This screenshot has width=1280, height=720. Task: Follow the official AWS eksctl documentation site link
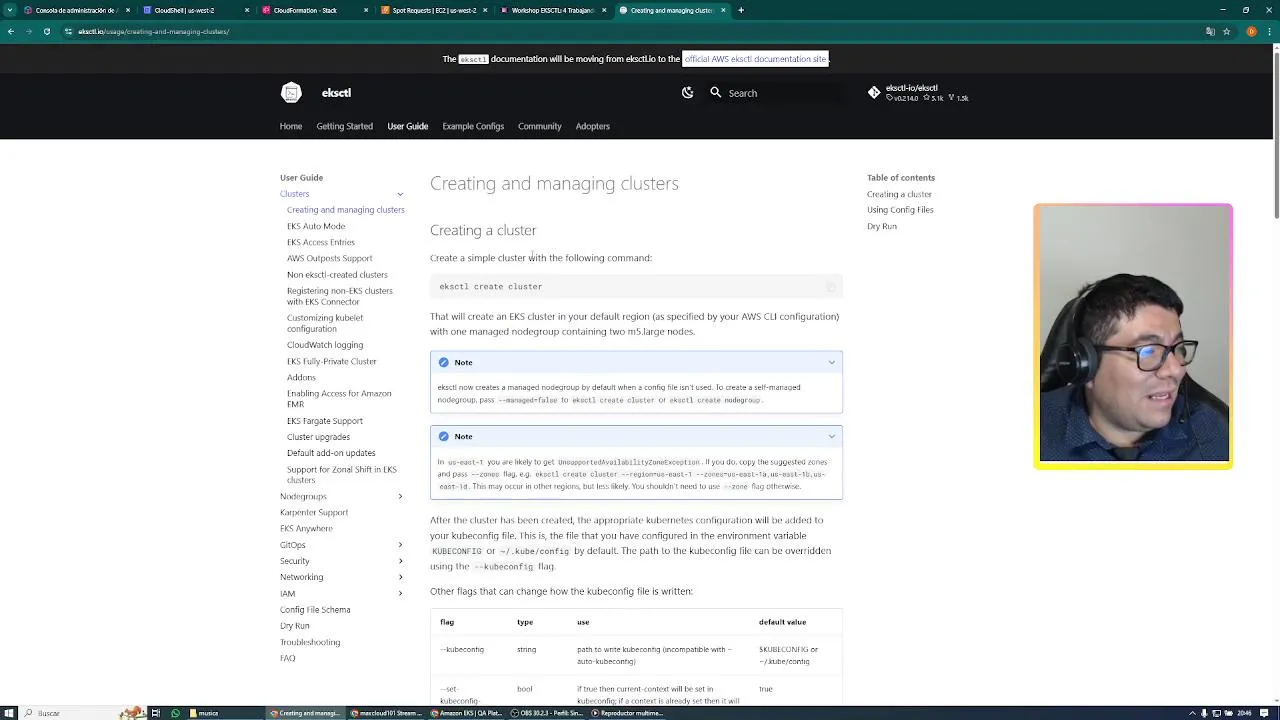click(x=755, y=59)
